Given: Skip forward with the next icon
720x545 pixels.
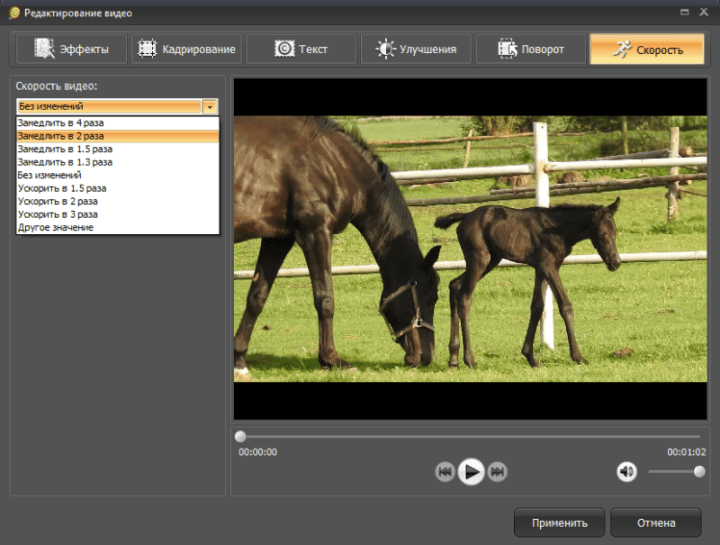Looking at the screenshot, I should pyautogui.click(x=497, y=472).
